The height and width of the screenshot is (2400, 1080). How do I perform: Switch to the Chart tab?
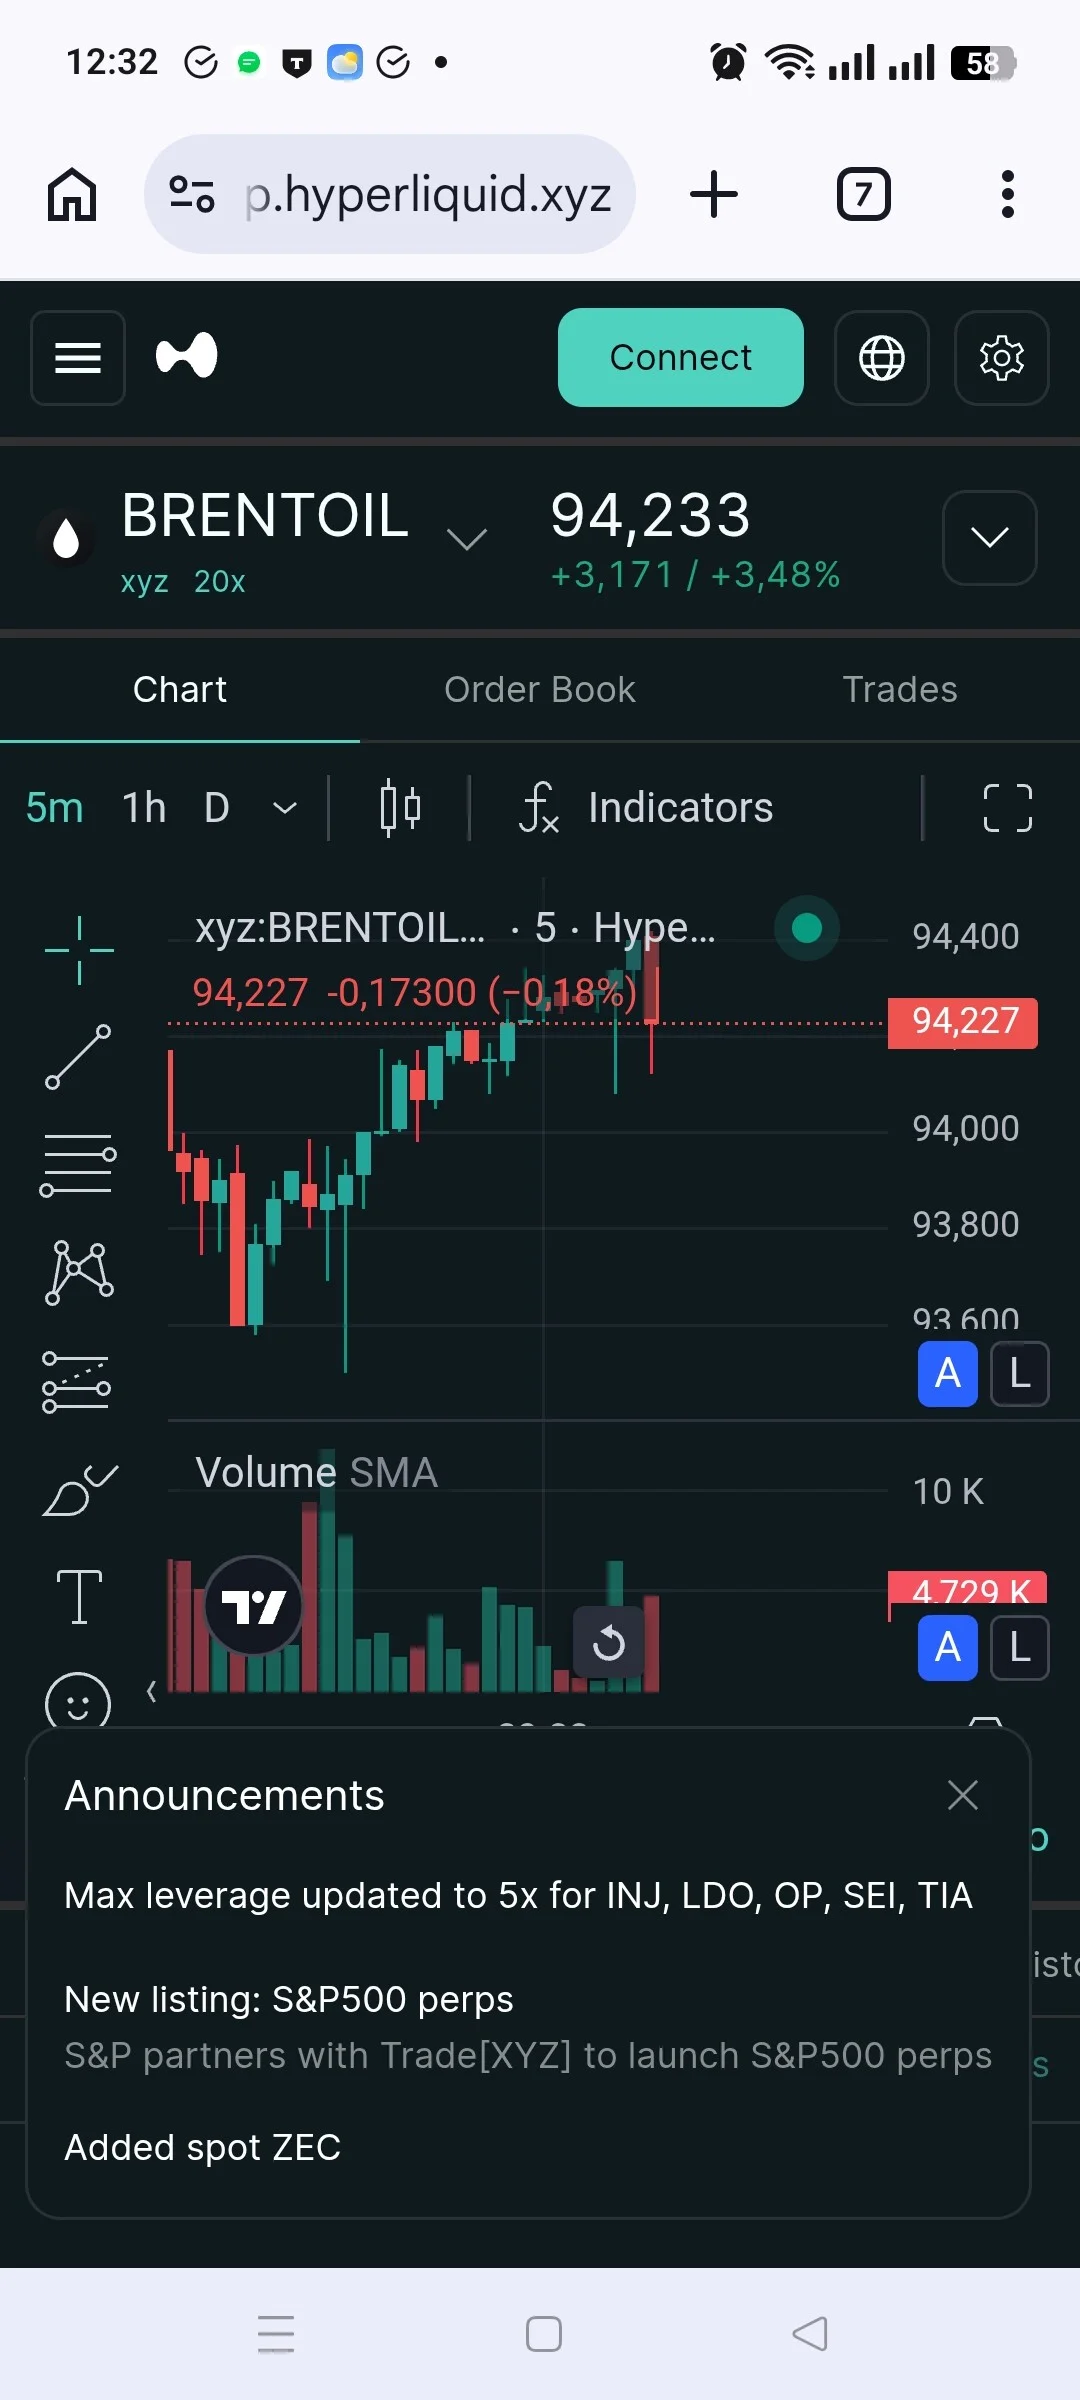(x=180, y=690)
